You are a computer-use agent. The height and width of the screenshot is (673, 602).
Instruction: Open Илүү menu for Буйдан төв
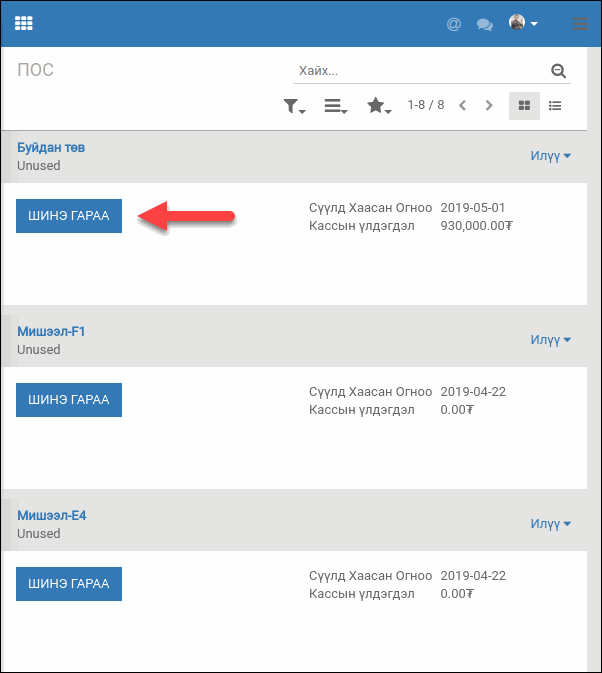(x=550, y=156)
